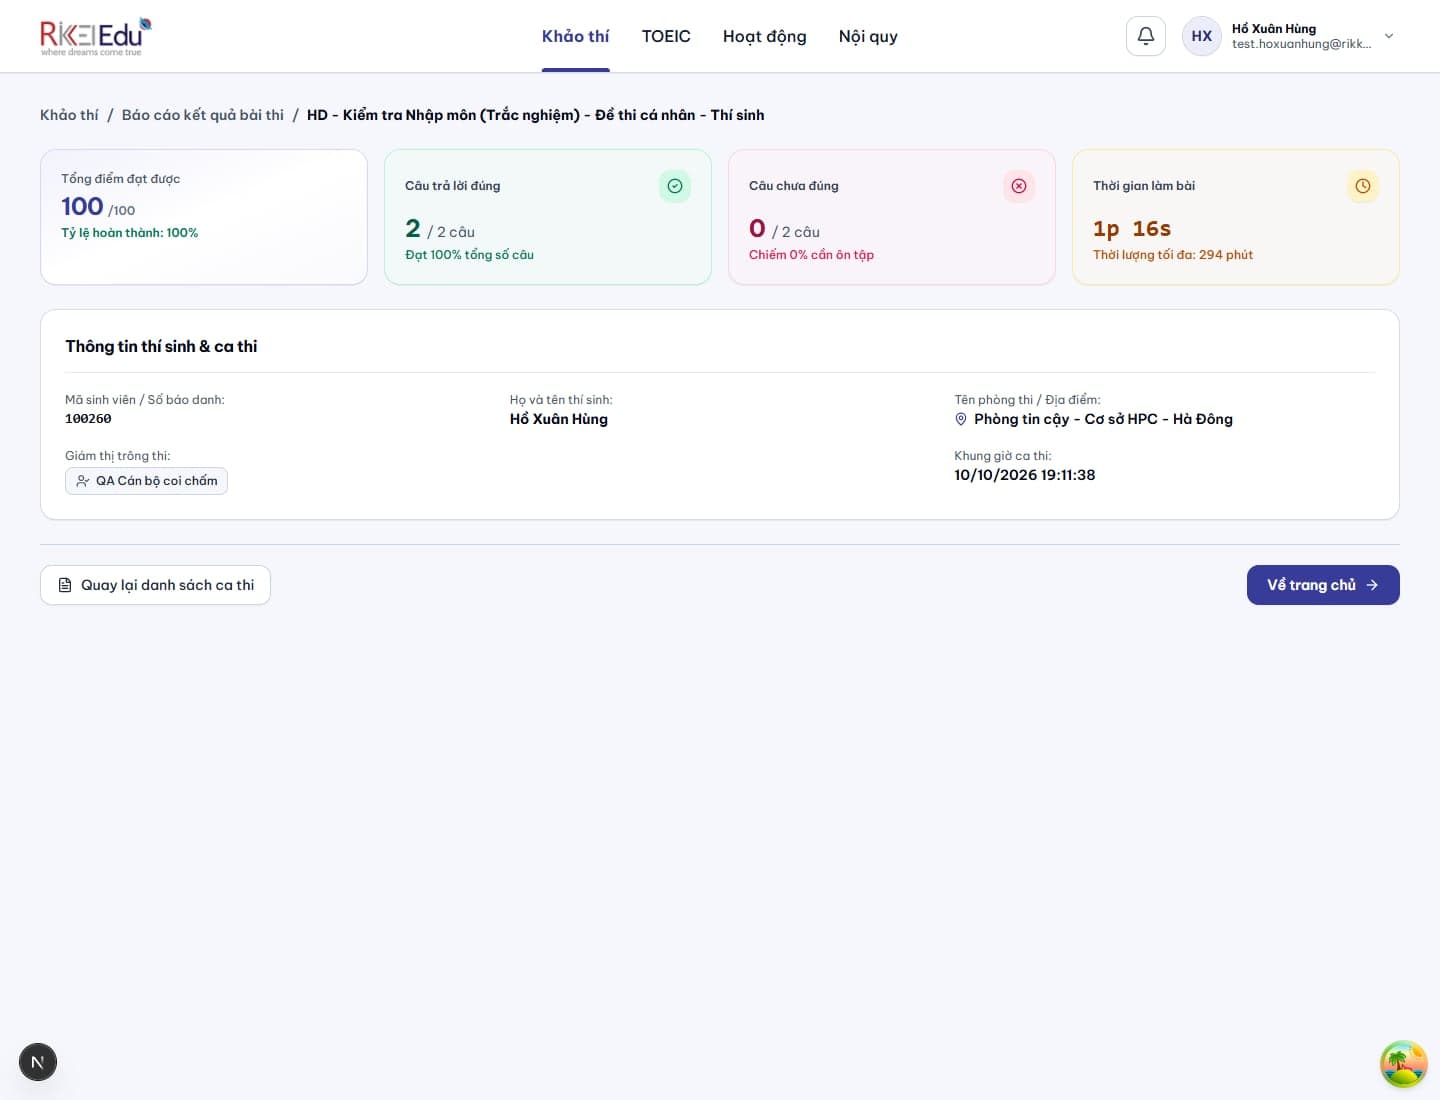Click the location pin icon beside room name

click(961, 419)
